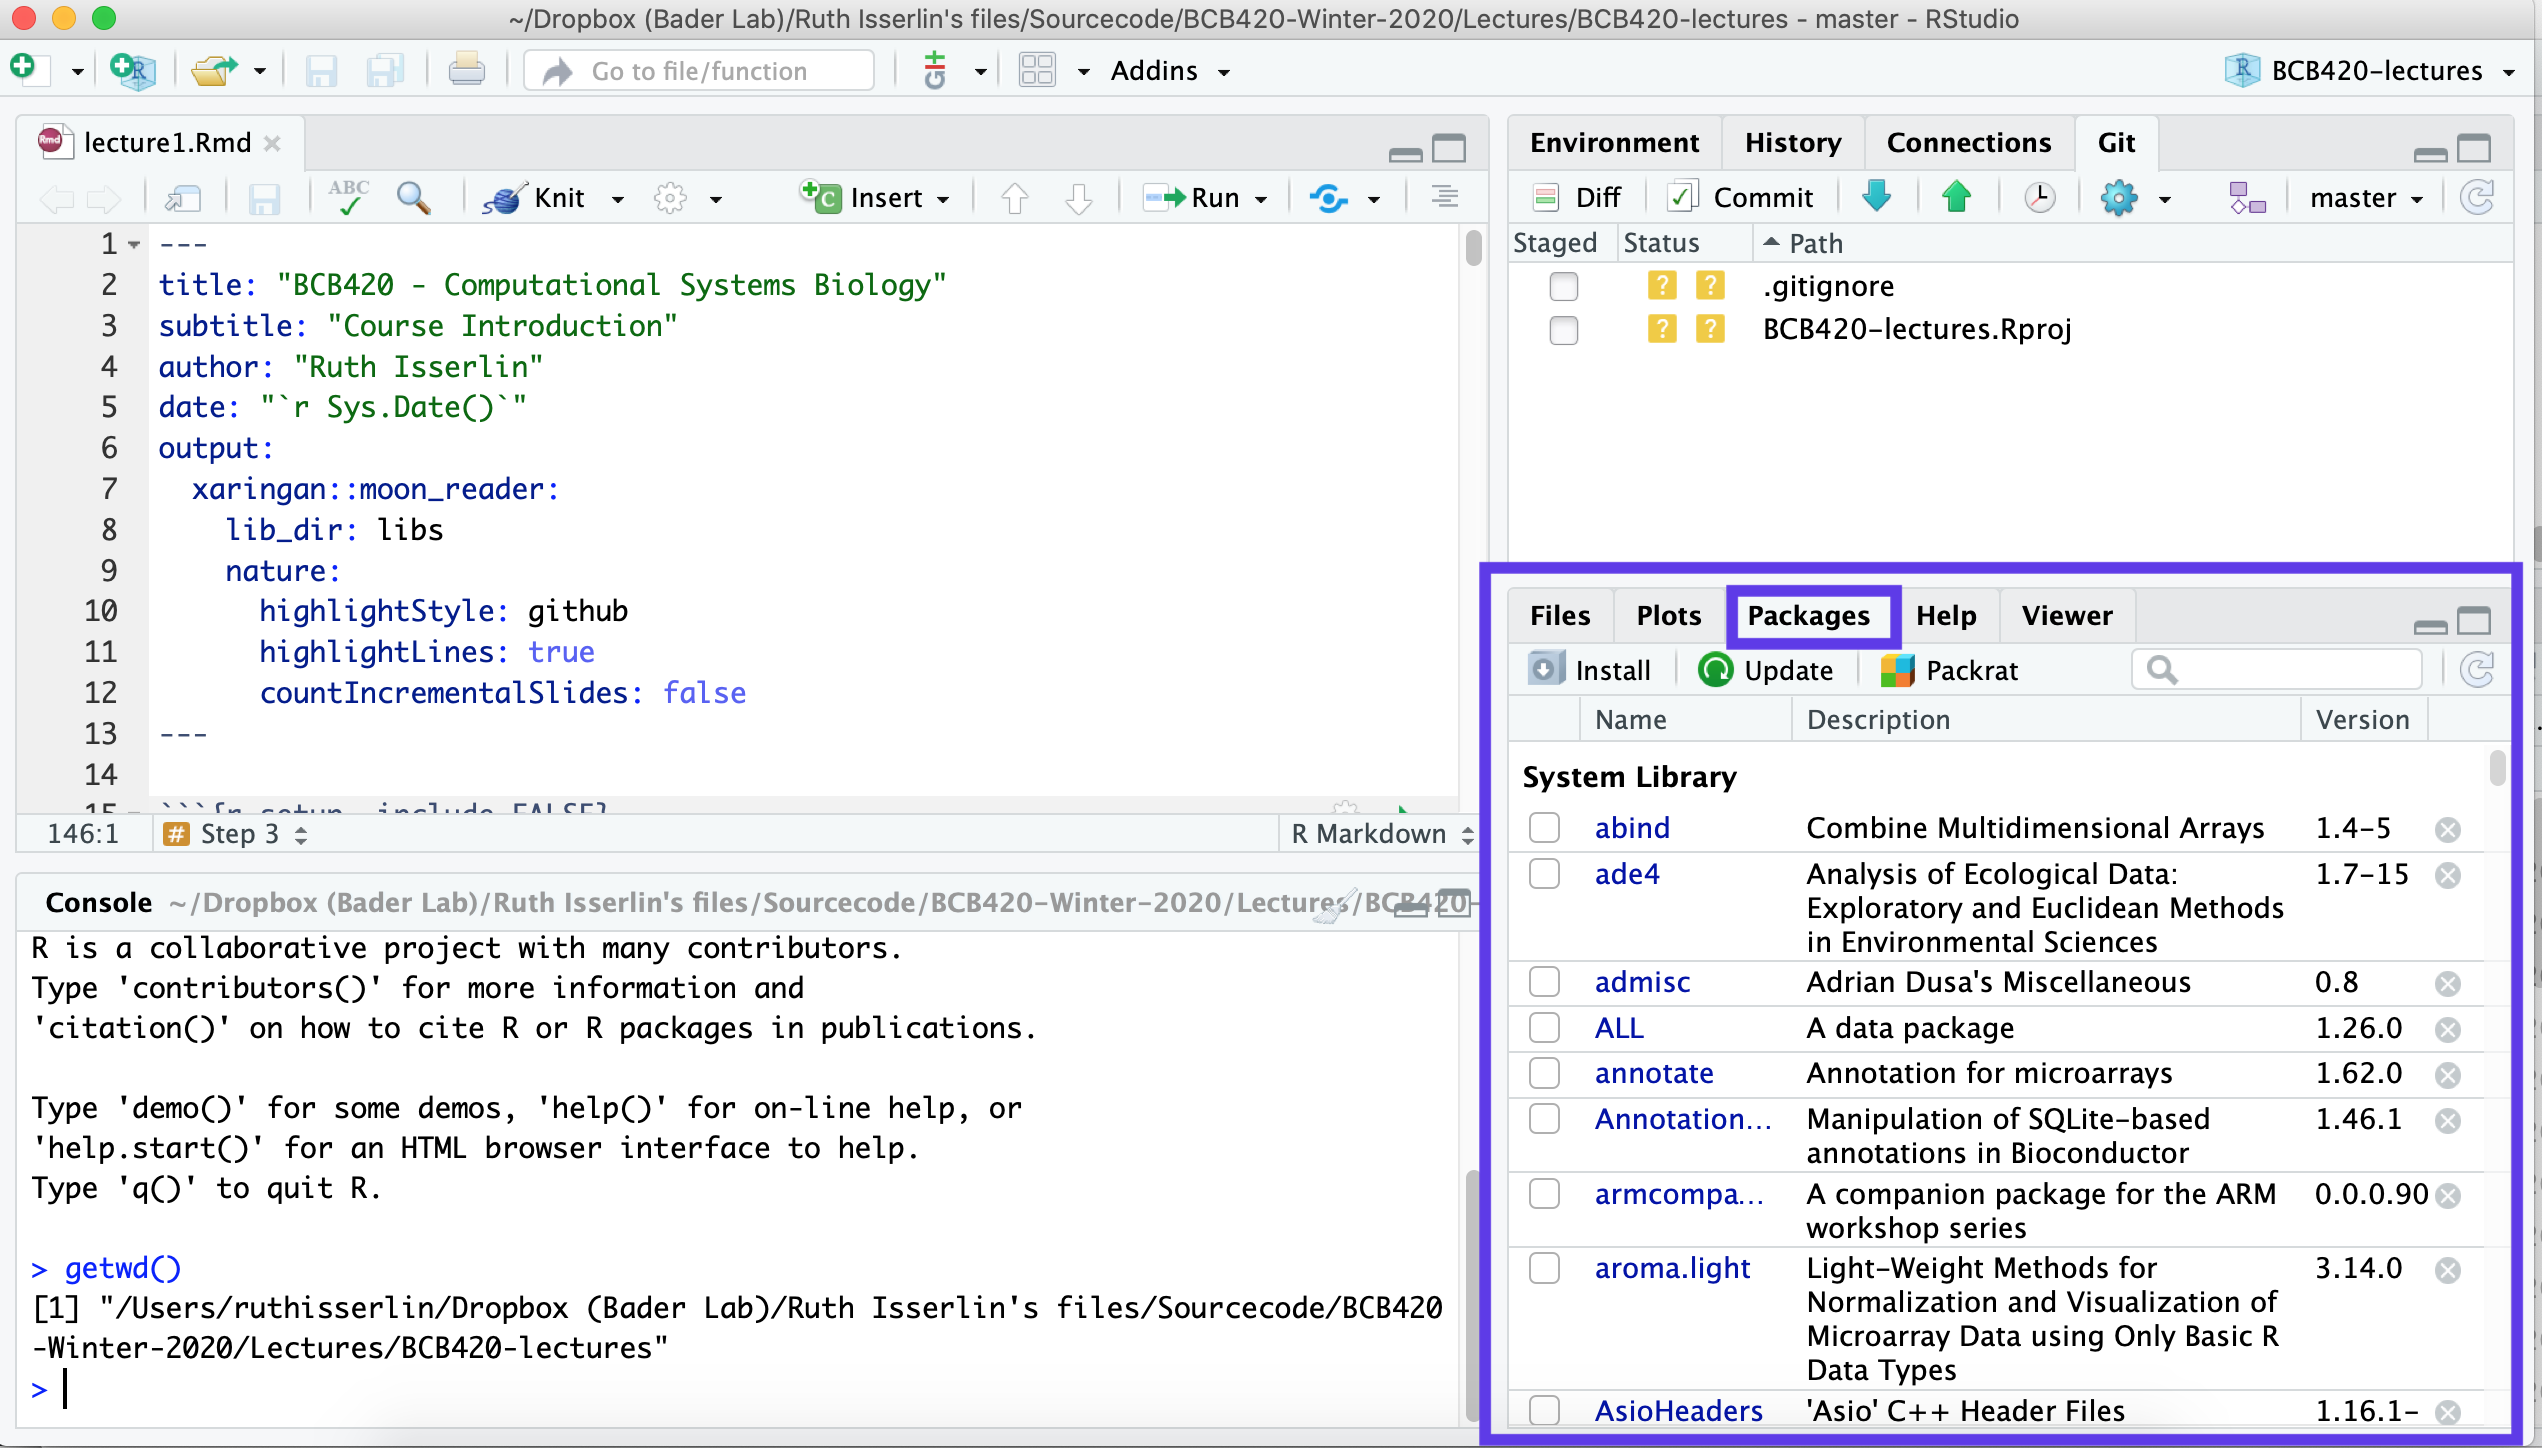Remove the annotate package with its X icon
This screenshot has width=2542, height=1448.
pyautogui.click(x=2447, y=1074)
